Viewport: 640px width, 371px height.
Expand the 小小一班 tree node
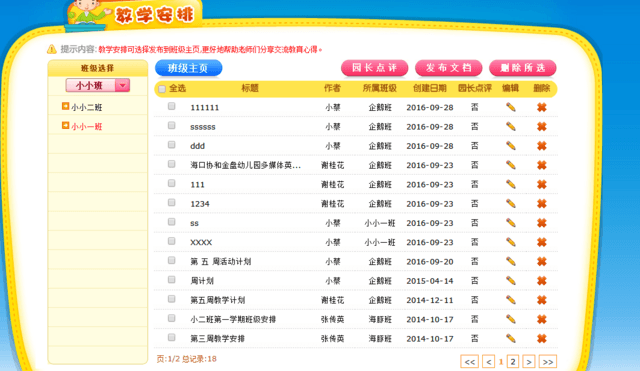click(65, 125)
